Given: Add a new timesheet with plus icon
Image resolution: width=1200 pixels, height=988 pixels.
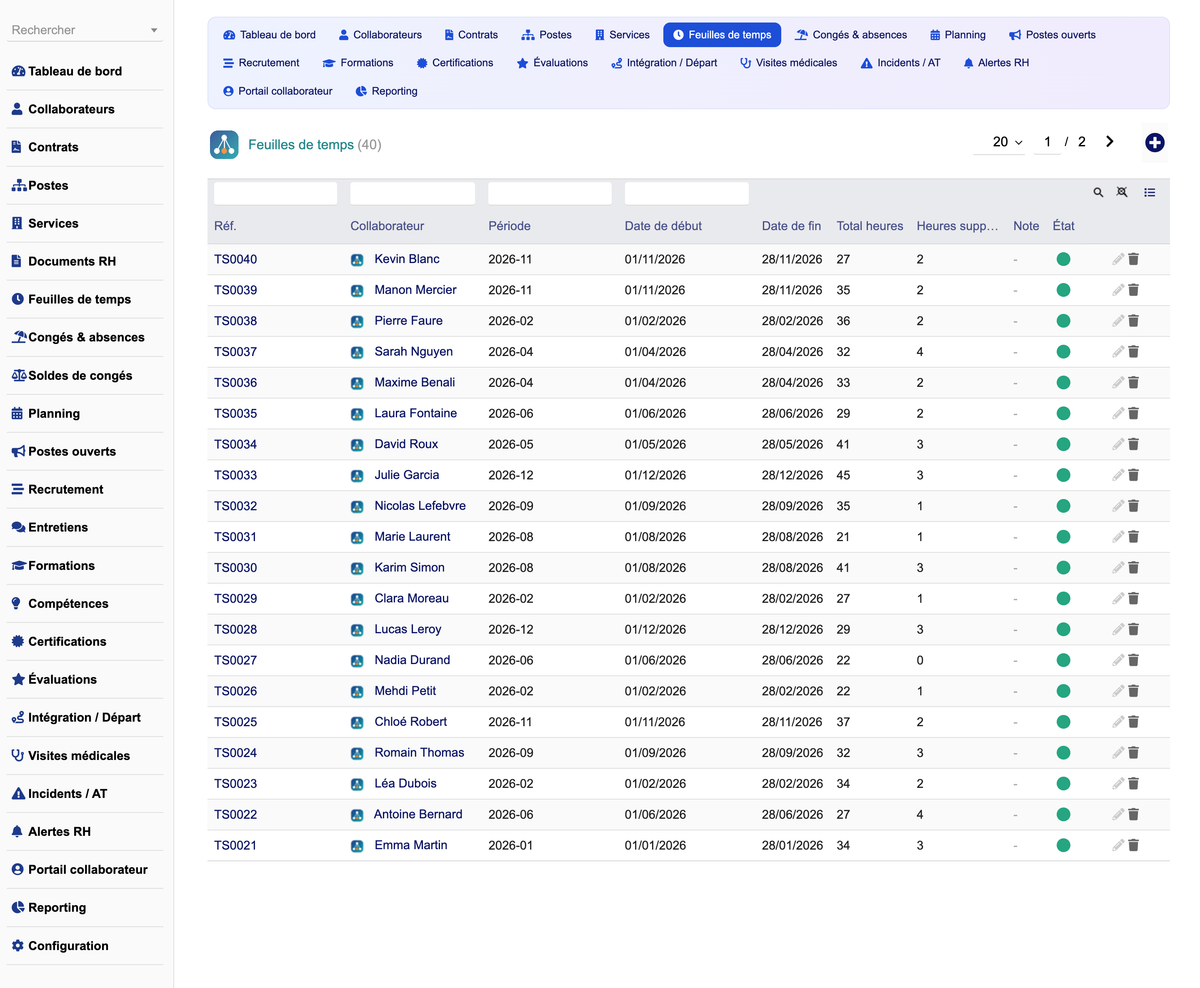Looking at the screenshot, I should tap(1154, 143).
